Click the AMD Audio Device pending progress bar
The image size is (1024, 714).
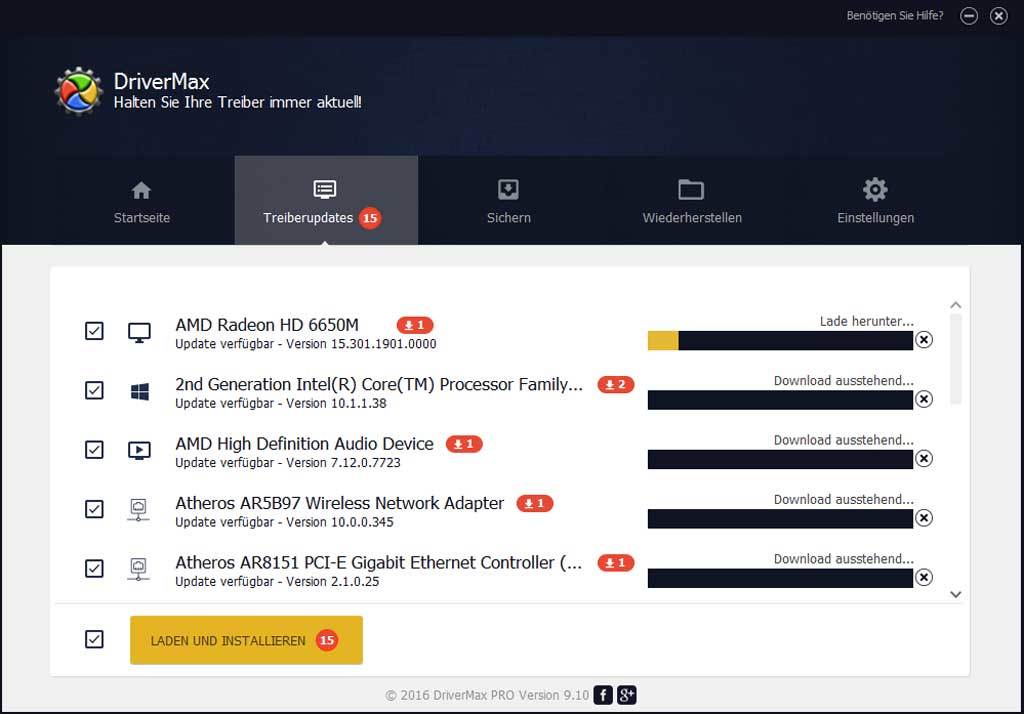[x=780, y=459]
